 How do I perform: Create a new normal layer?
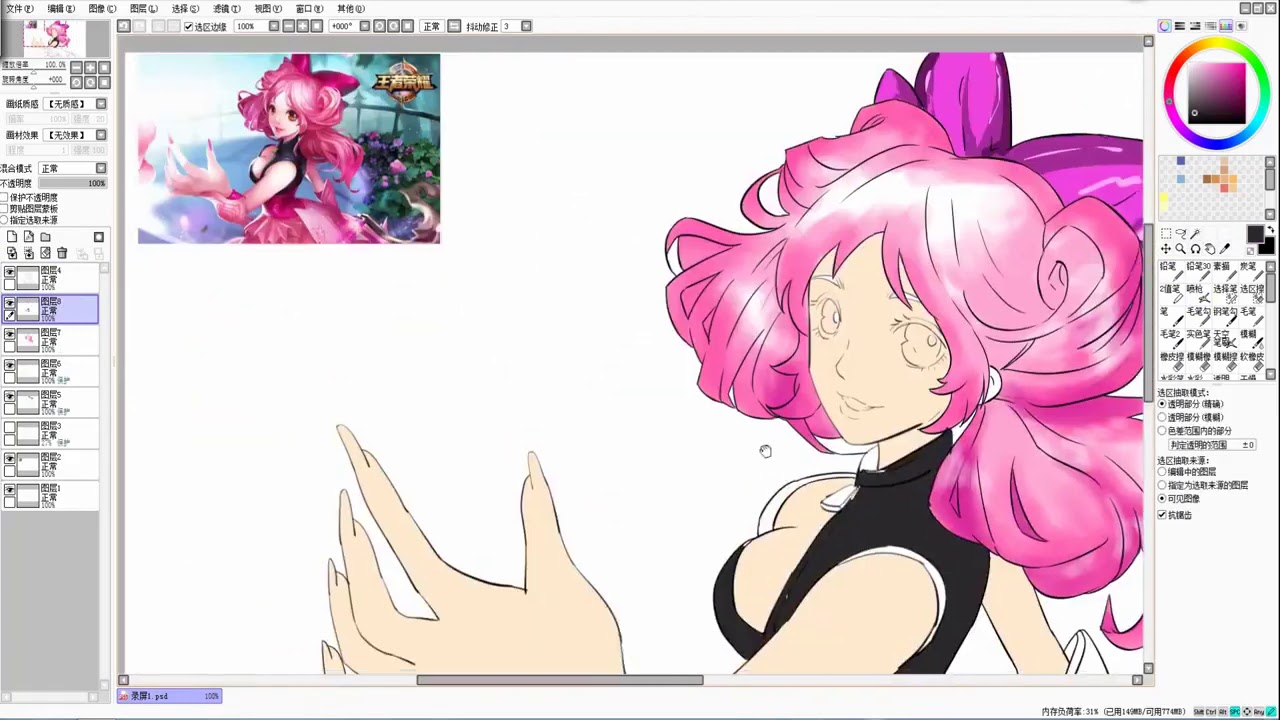tap(12, 237)
